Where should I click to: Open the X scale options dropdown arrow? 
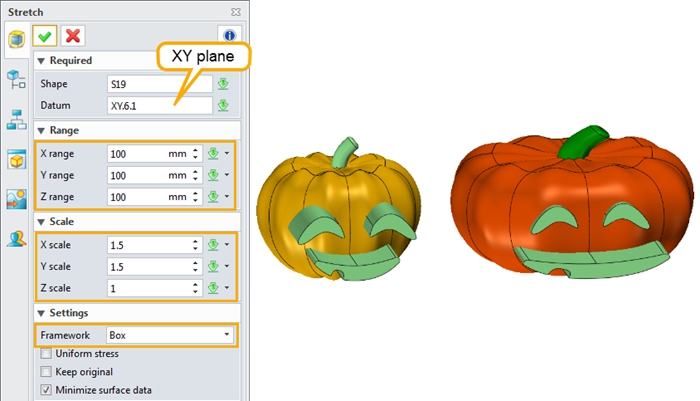227,245
